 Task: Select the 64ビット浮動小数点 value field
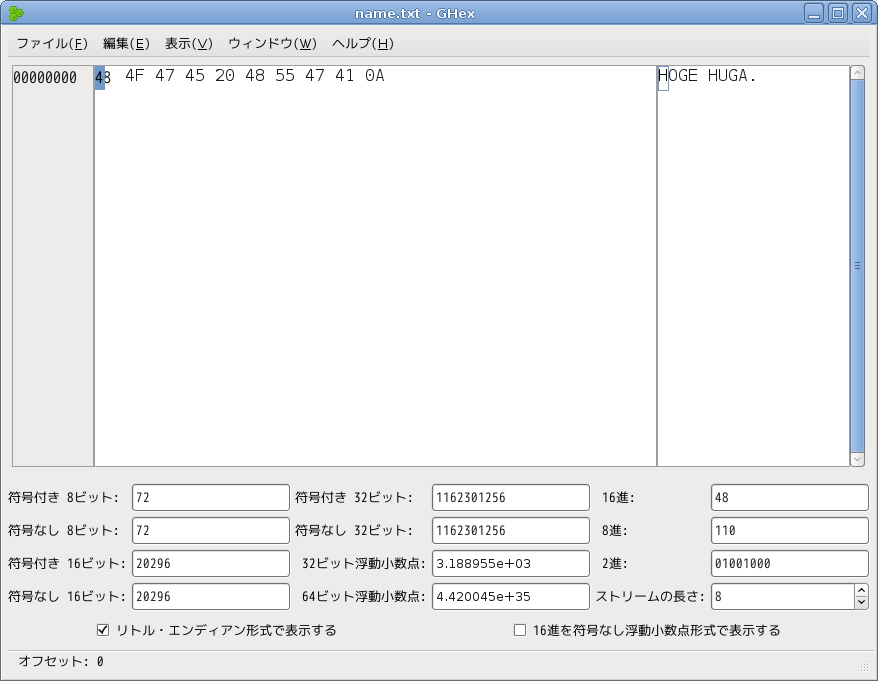pyautogui.click(x=510, y=596)
